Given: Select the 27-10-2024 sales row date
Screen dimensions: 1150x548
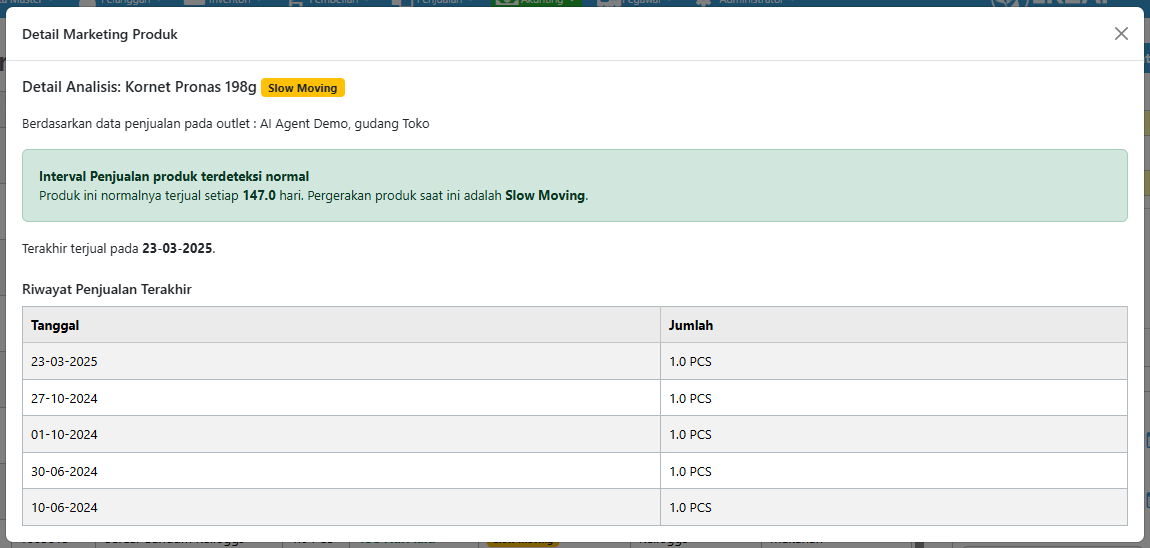Looking at the screenshot, I should [65, 398].
